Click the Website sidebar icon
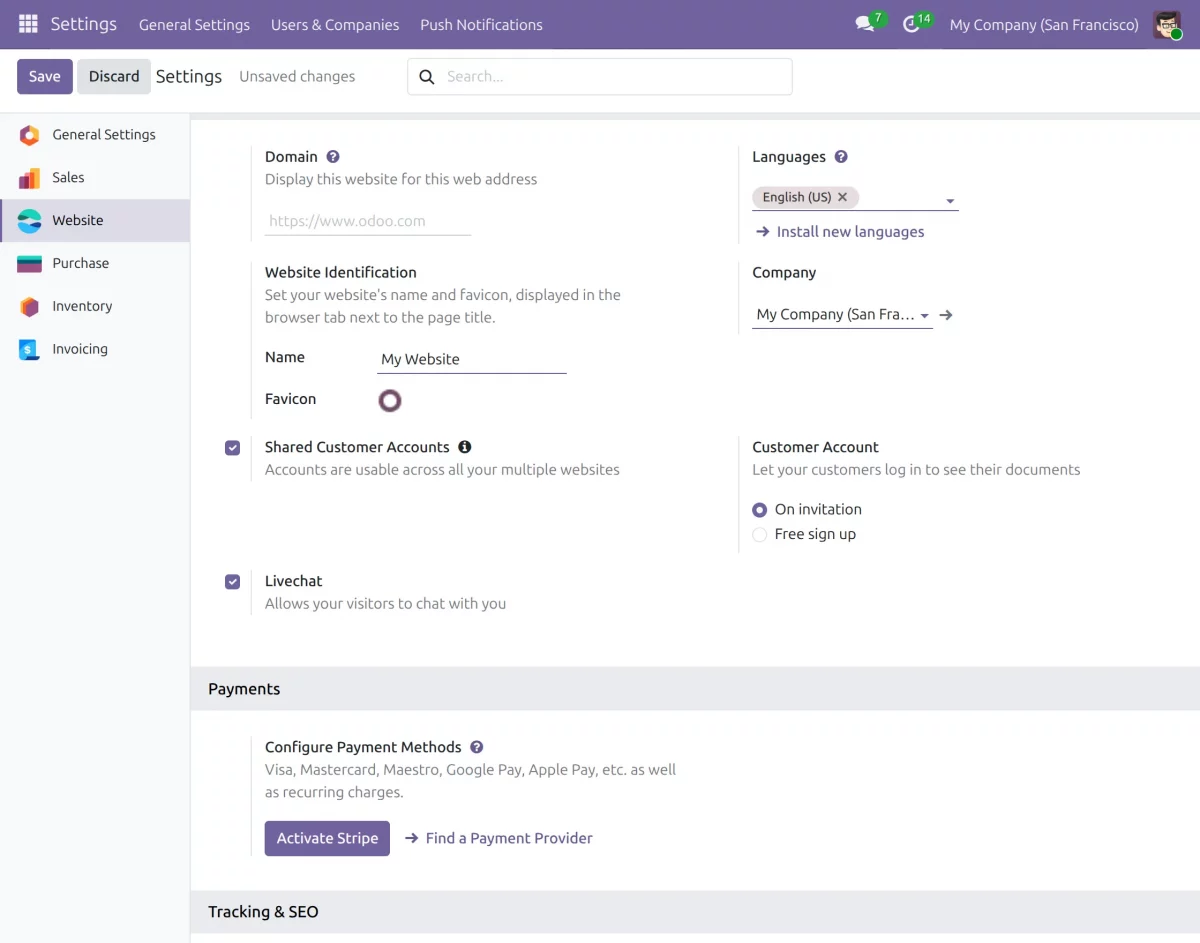Image resolution: width=1200 pixels, height=943 pixels. pos(30,221)
